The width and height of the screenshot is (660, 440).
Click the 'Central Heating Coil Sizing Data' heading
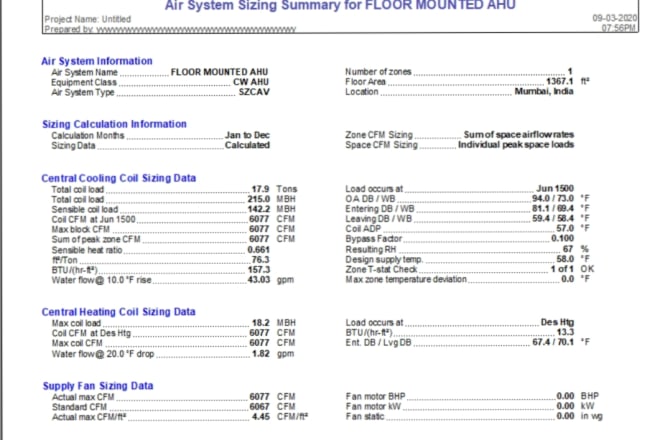(118, 312)
